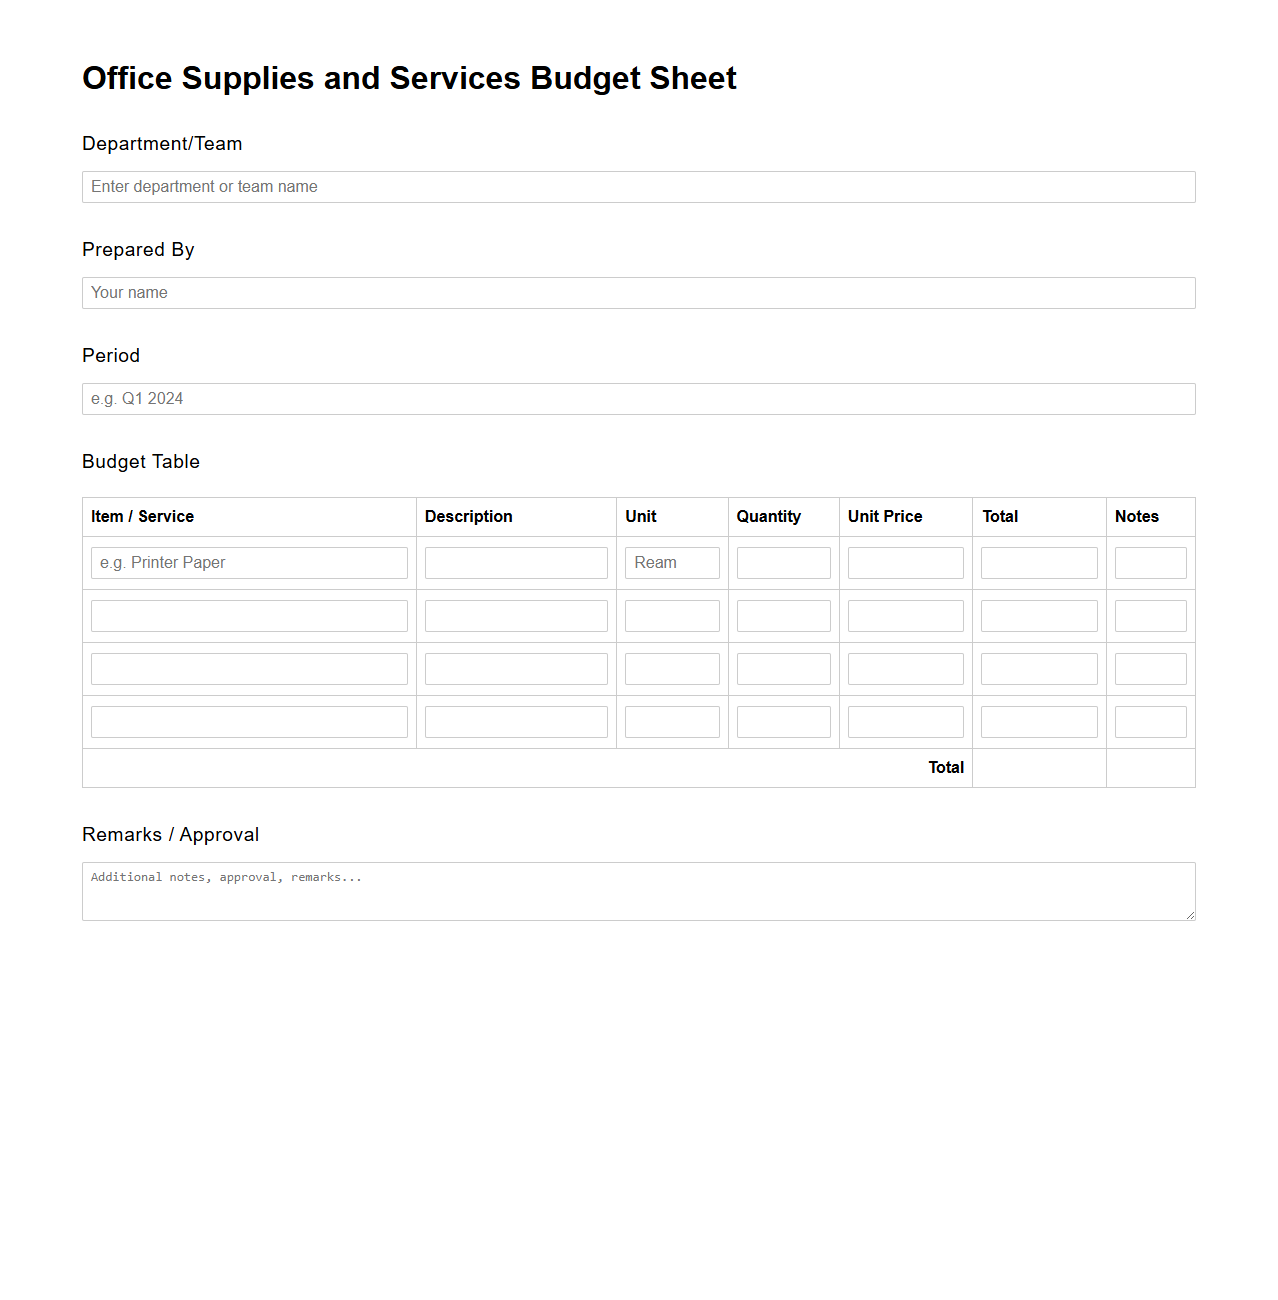Select the Period field showing 'e.g. Q1 2024'

[638, 399]
